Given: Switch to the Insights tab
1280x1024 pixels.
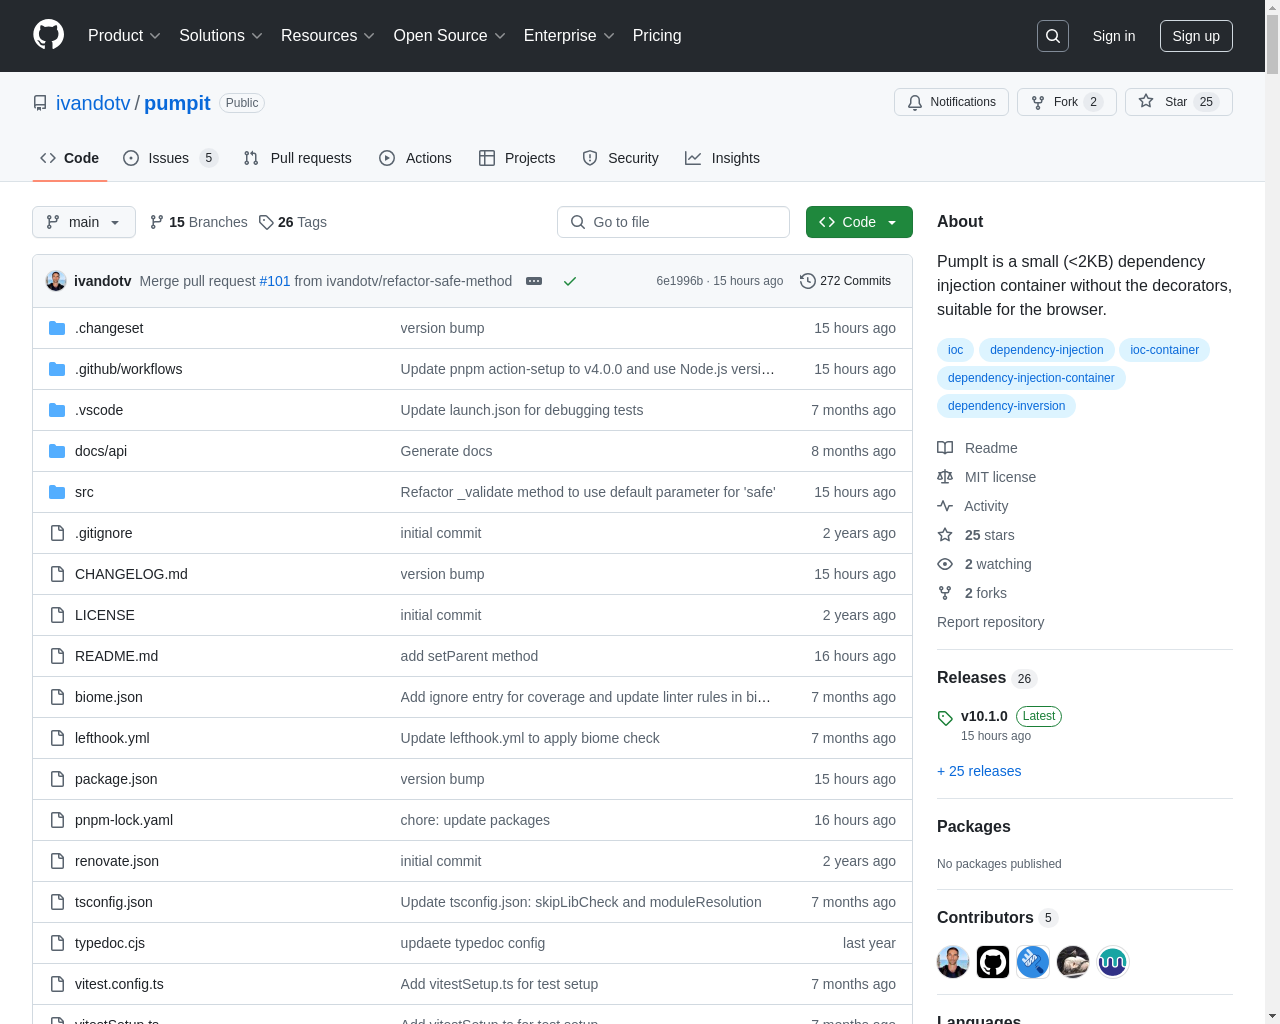Looking at the screenshot, I should 722,158.
